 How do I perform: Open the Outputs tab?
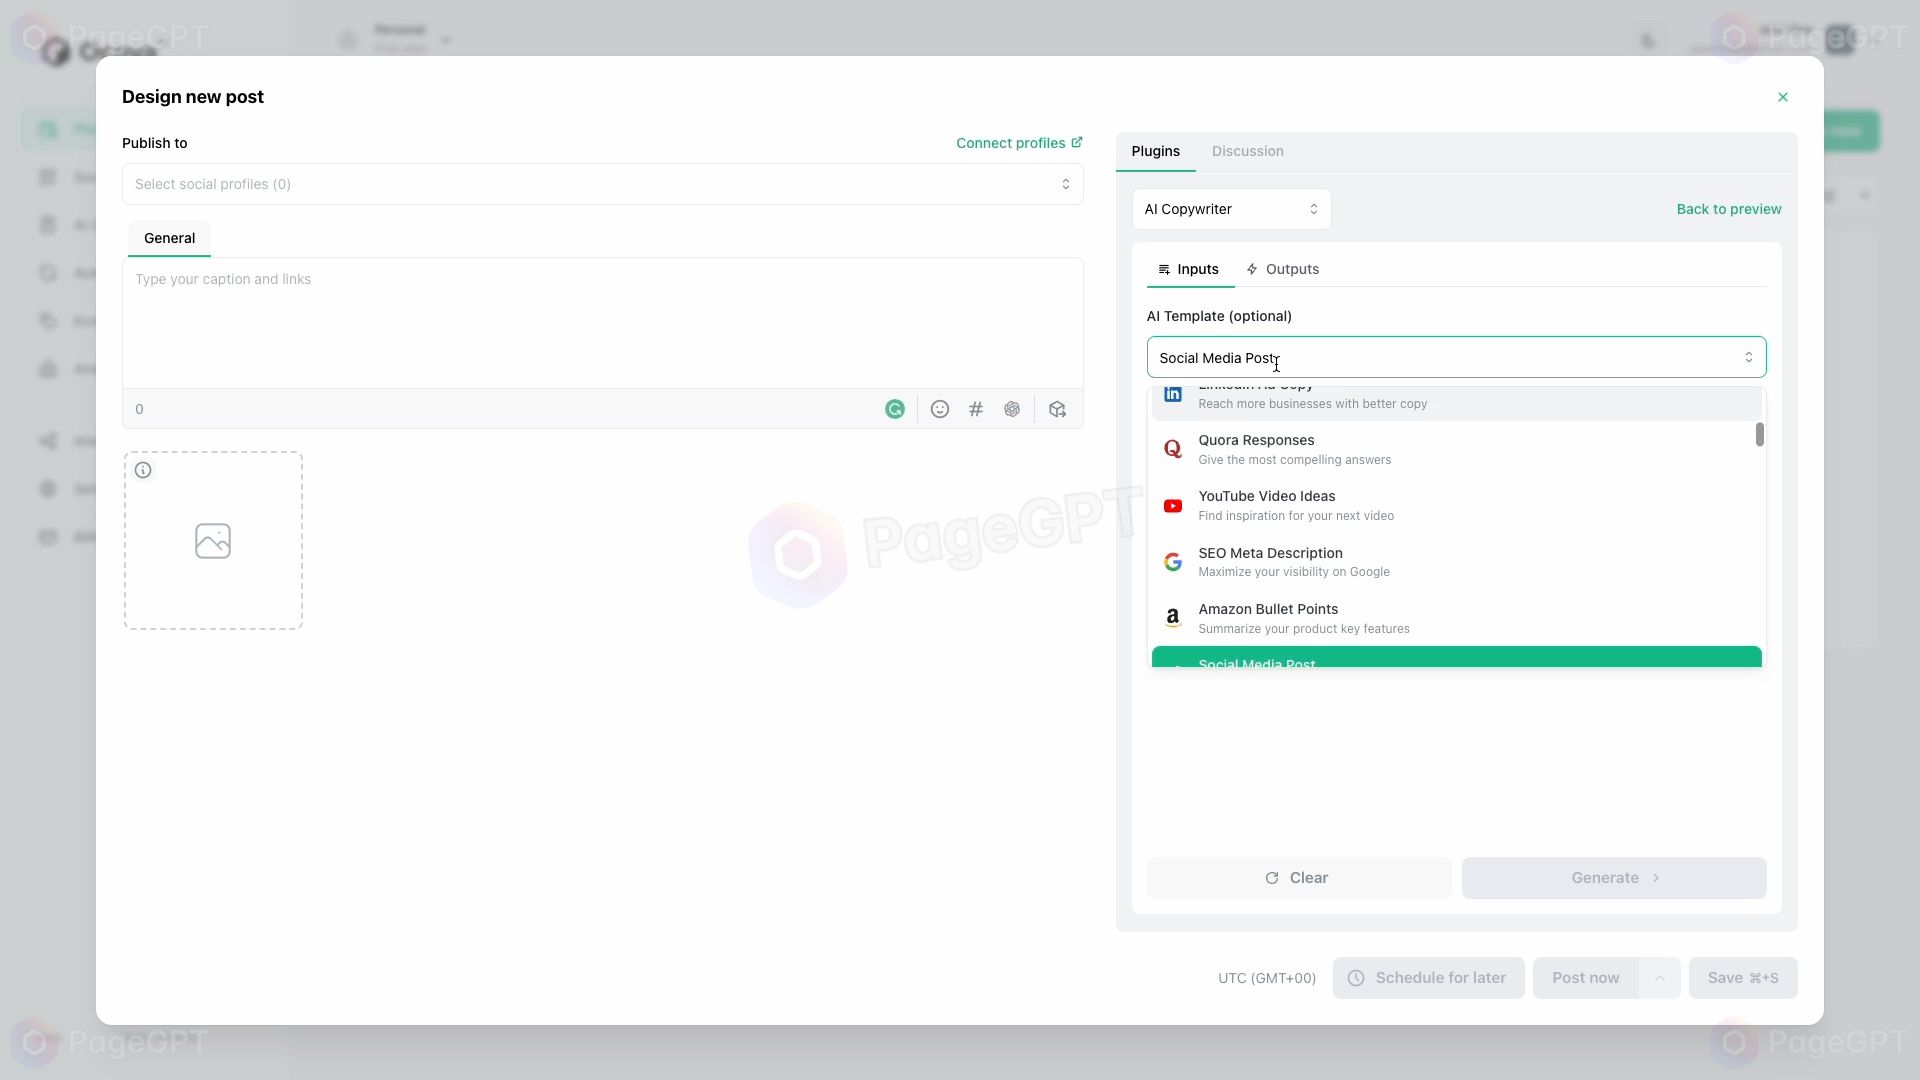click(1283, 269)
